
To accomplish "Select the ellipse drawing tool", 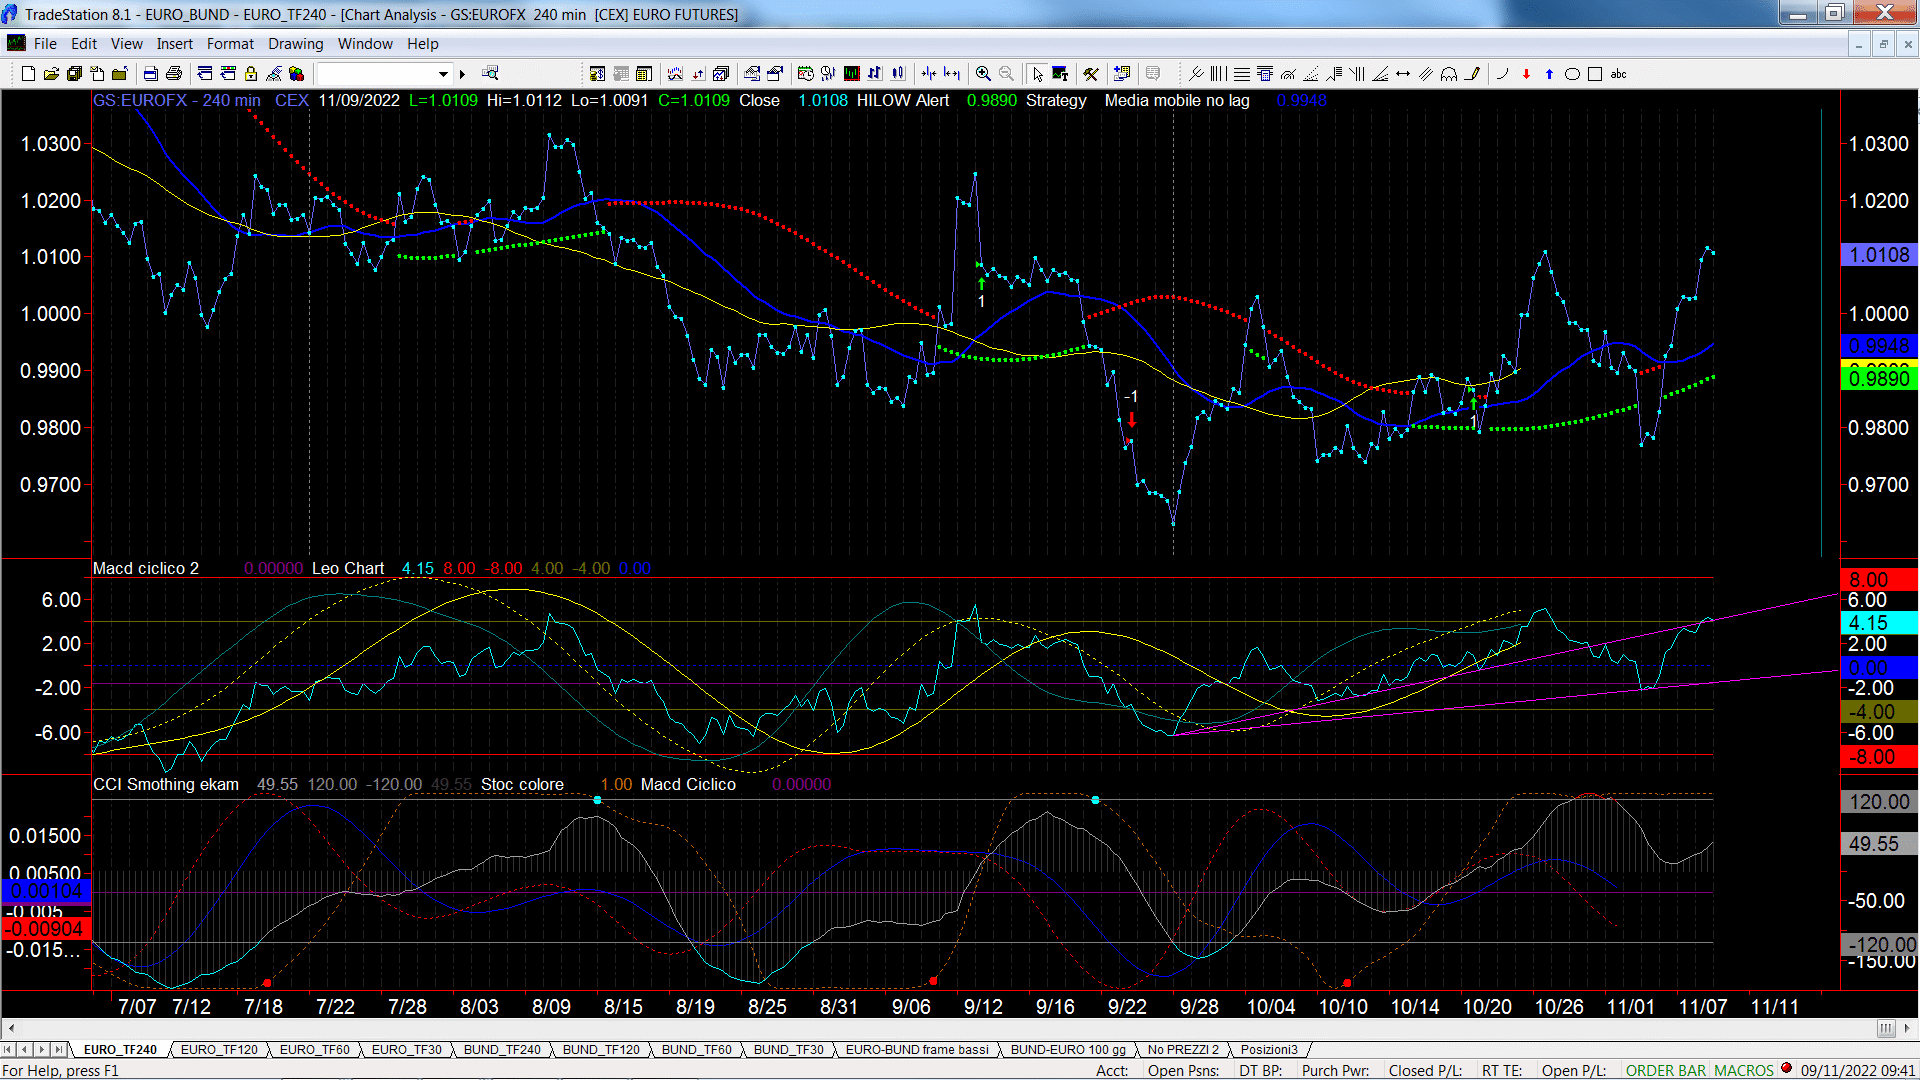I will point(1572,73).
